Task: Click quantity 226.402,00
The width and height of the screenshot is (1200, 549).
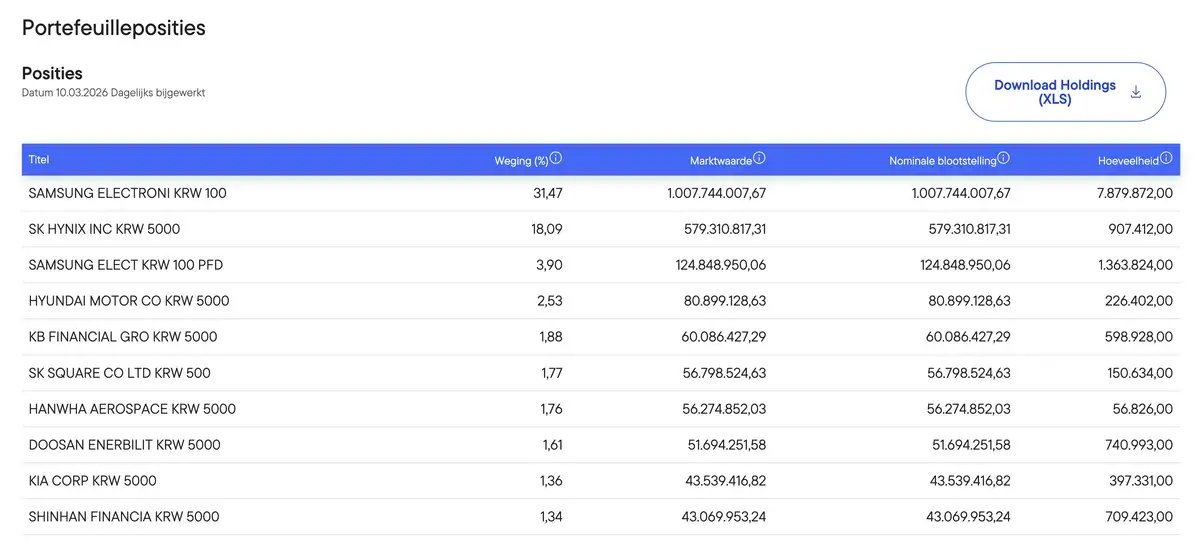Action: pos(1140,301)
